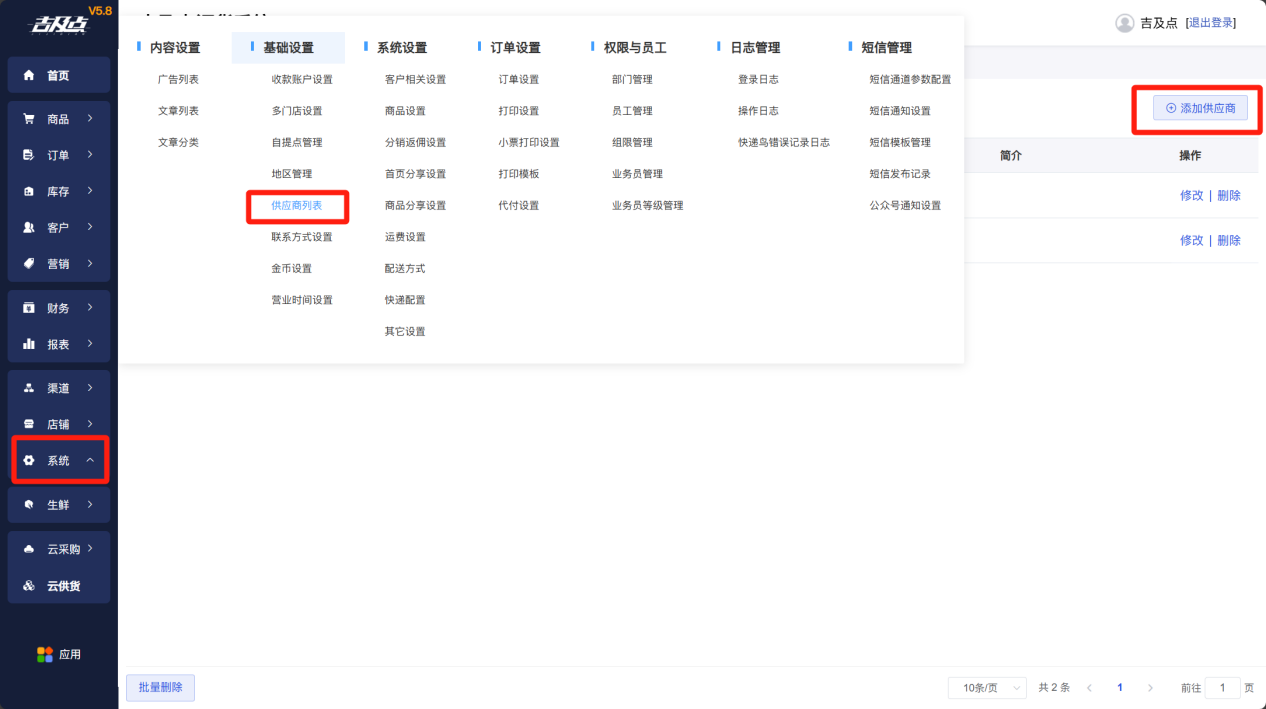The image size is (1266, 709).
Task: Open 订单设置 menu item
Action: [518, 80]
